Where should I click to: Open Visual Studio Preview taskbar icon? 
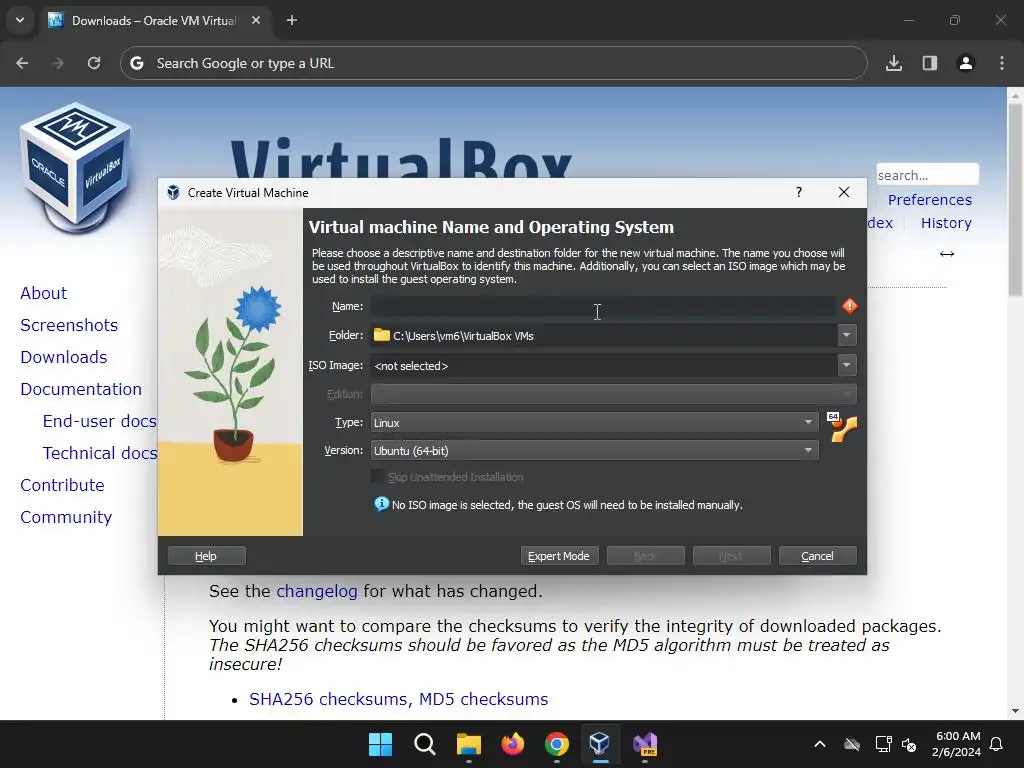point(645,744)
